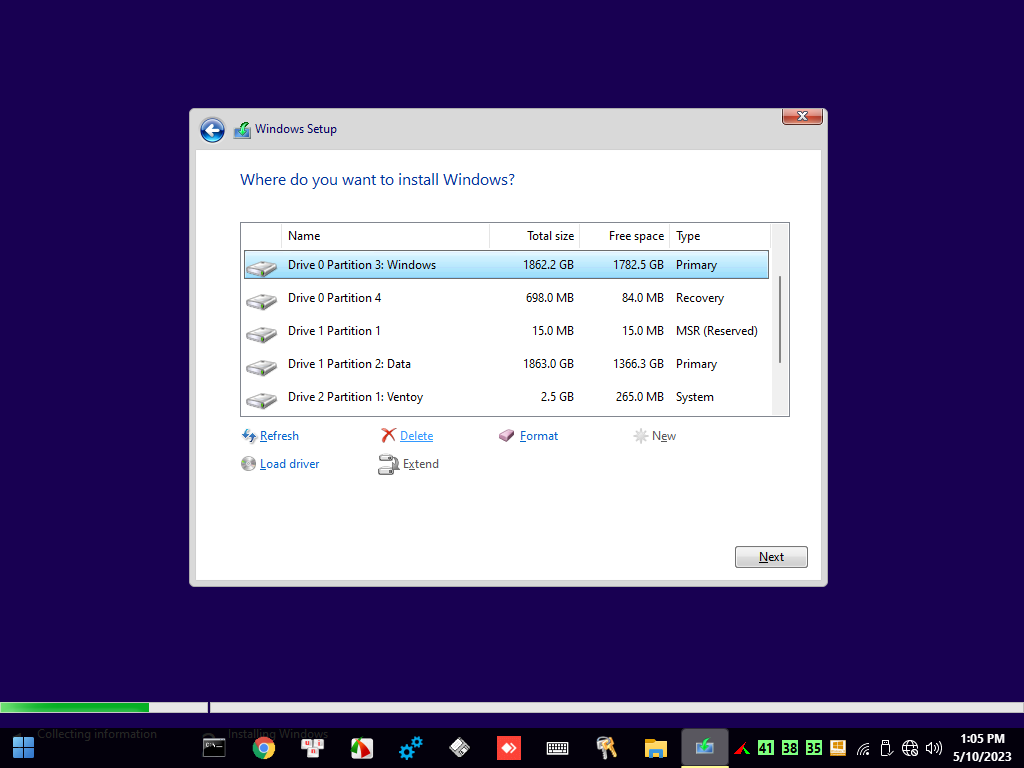Click the Windows Setup title icon
Image resolution: width=1024 pixels, height=768 pixels.
click(x=242, y=129)
